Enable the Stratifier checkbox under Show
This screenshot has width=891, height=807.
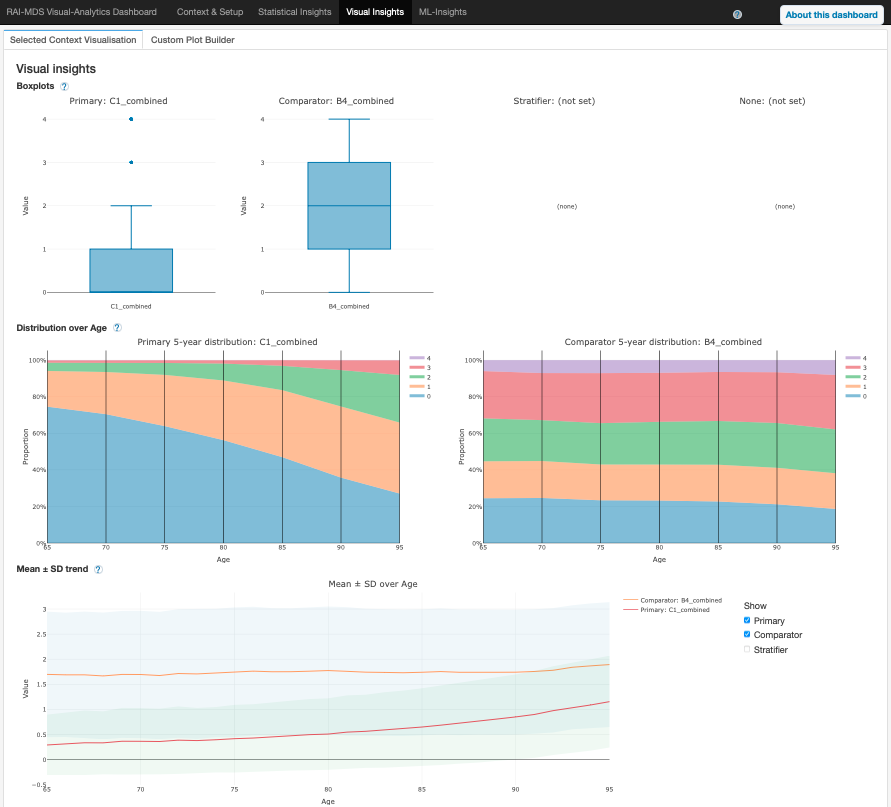click(747, 649)
